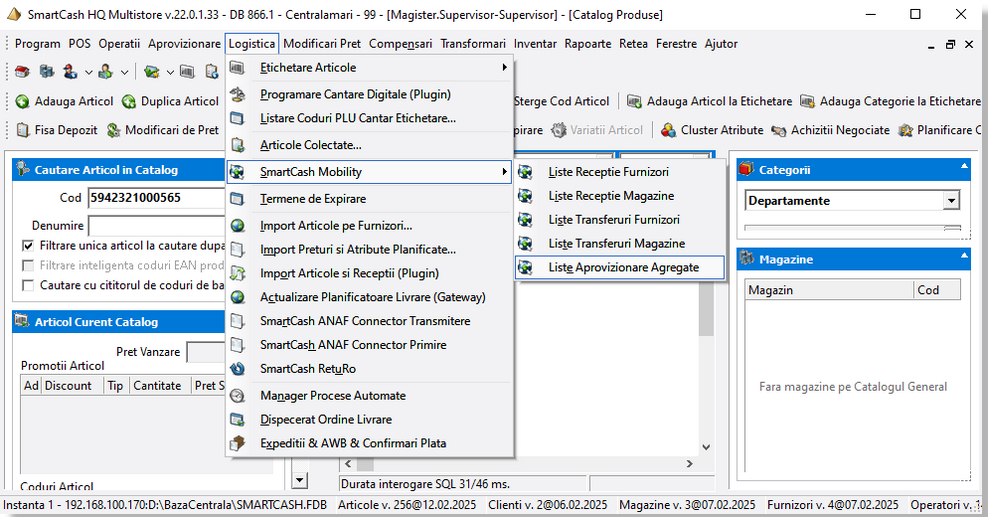This screenshot has width=988, height=517.
Task: Click the Pret Vanzare field
Action: tap(206, 352)
